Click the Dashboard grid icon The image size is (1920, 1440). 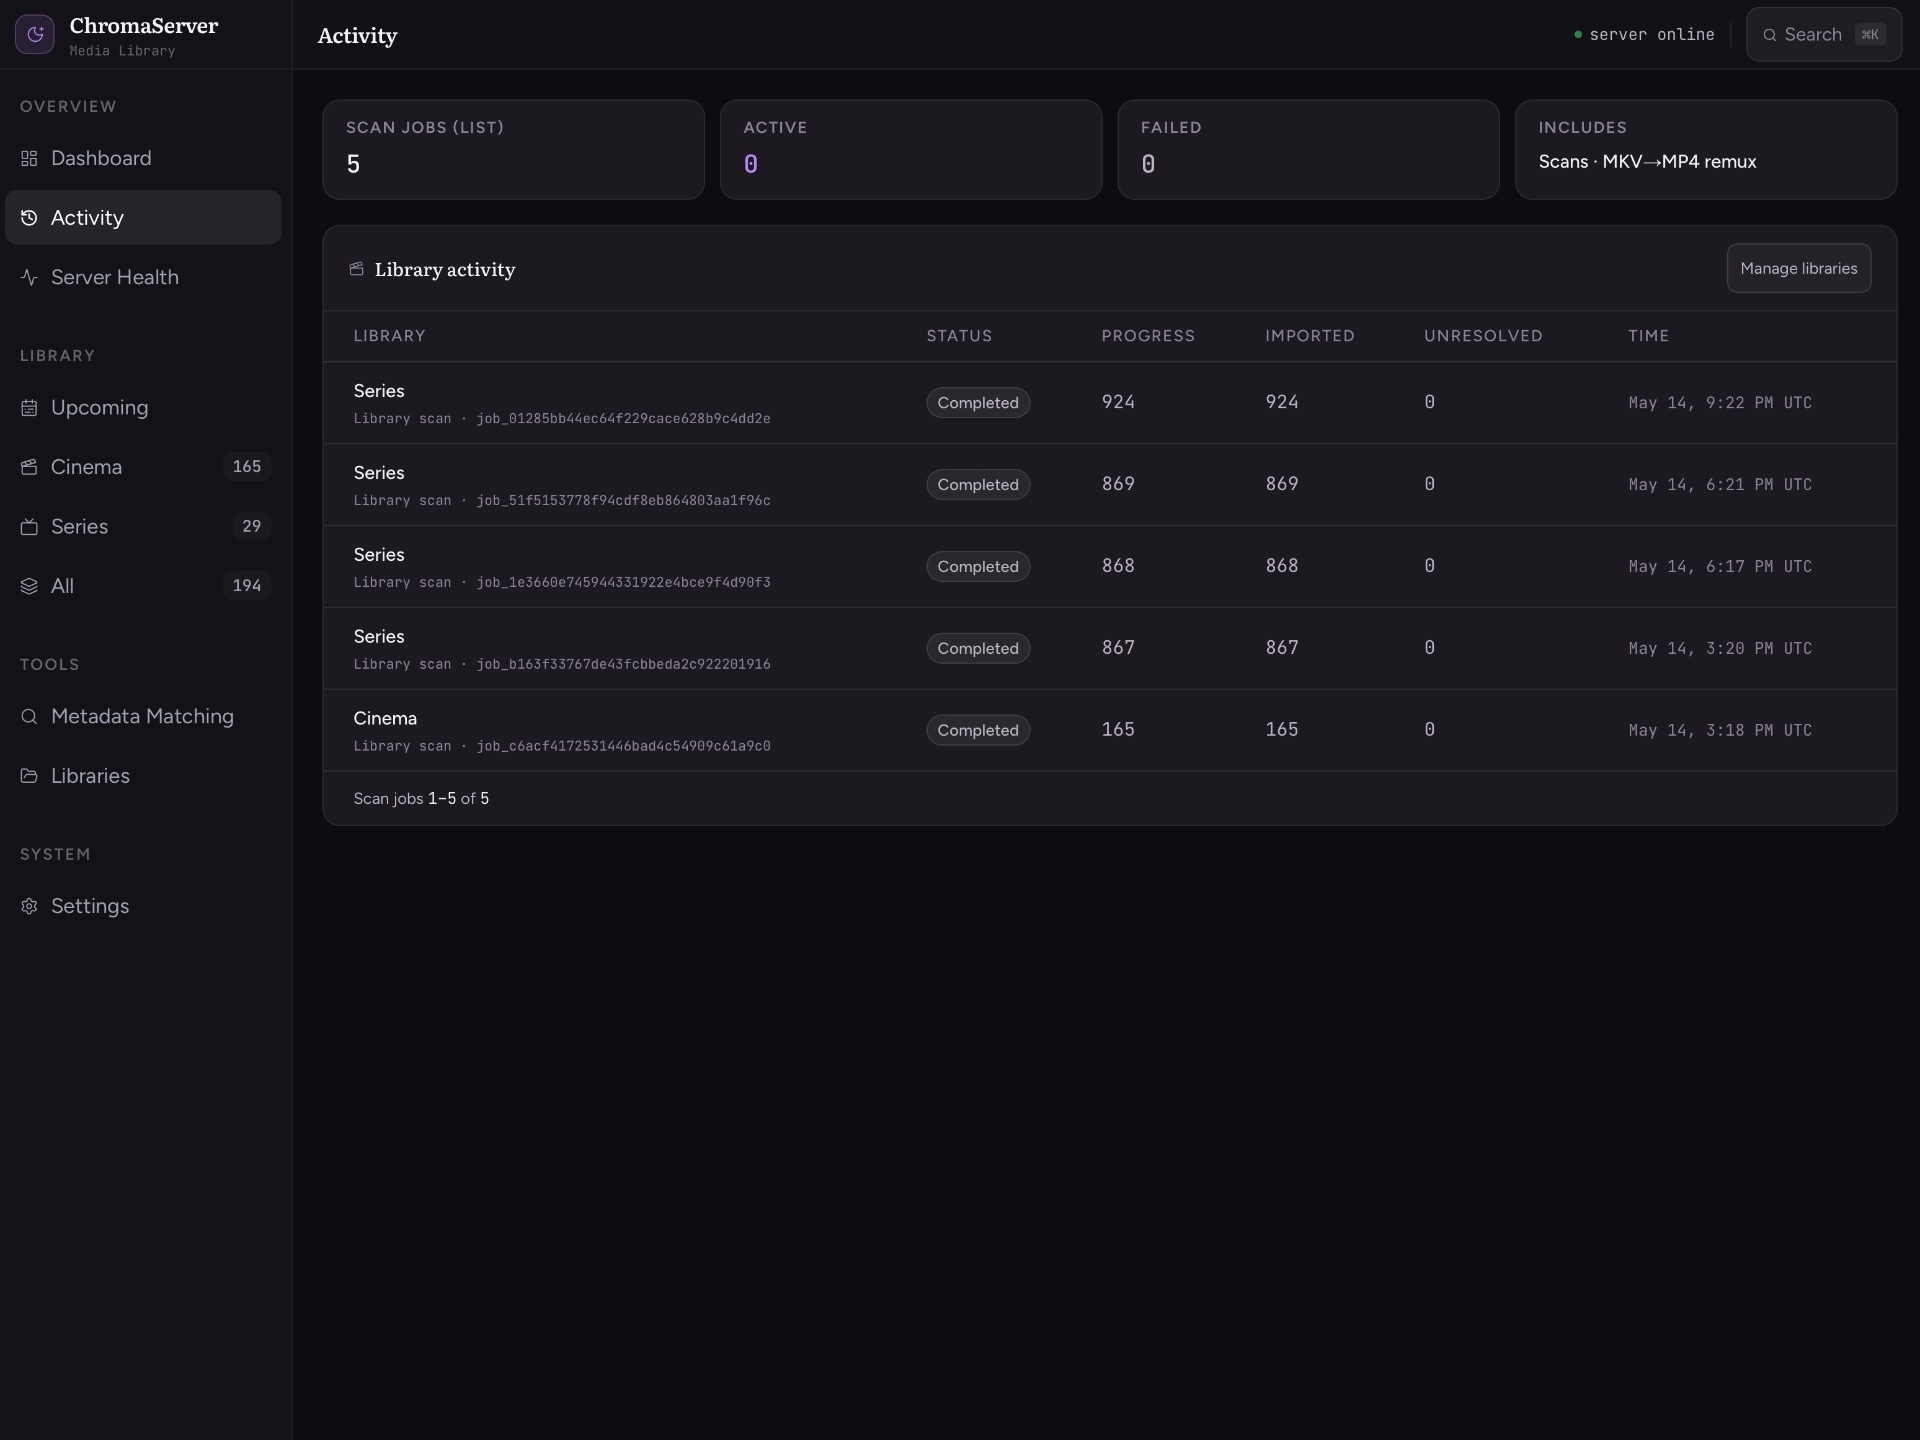[29, 158]
